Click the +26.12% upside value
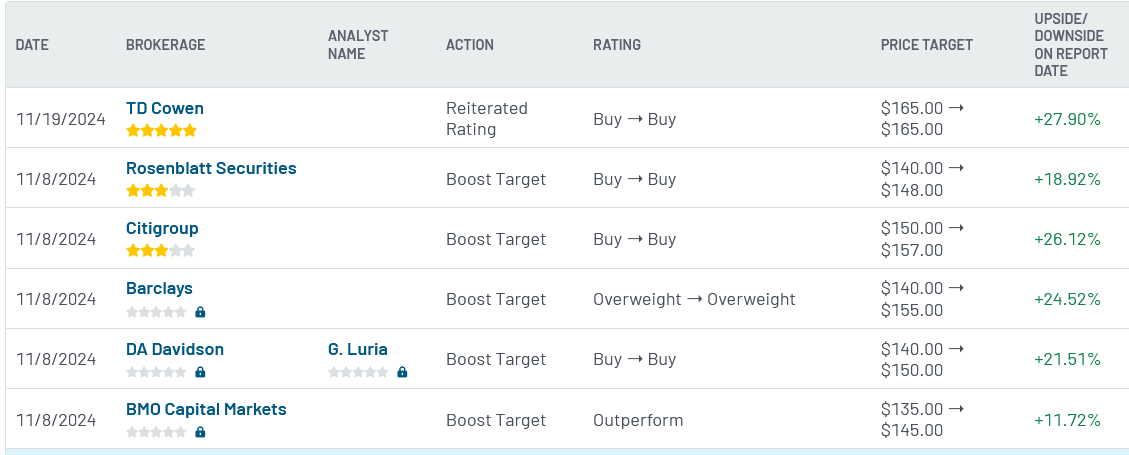This screenshot has width=1129, height=455. tap(1067, 239)
